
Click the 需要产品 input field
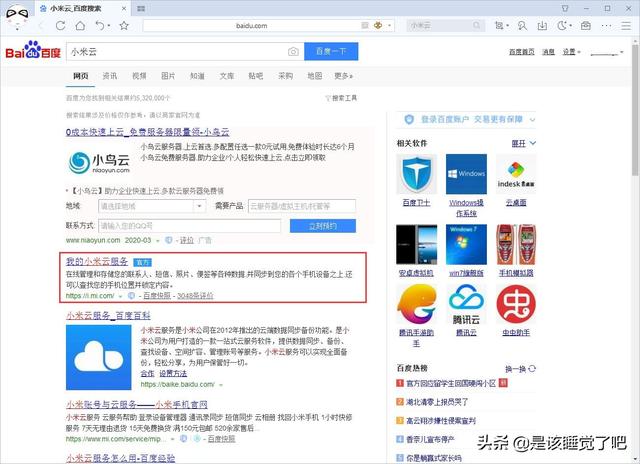pyautogui.click(x=302, y=206)
